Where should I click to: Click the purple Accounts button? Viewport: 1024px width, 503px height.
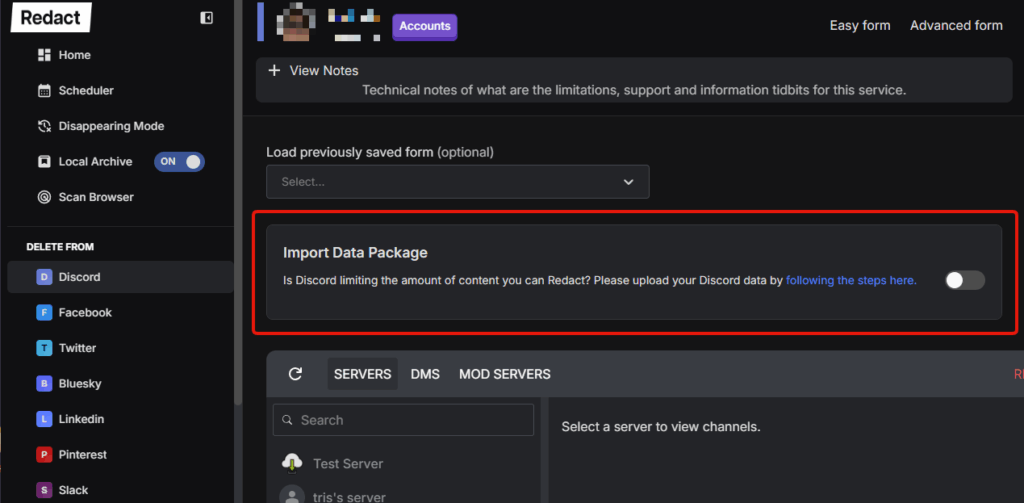coord(425,26)
